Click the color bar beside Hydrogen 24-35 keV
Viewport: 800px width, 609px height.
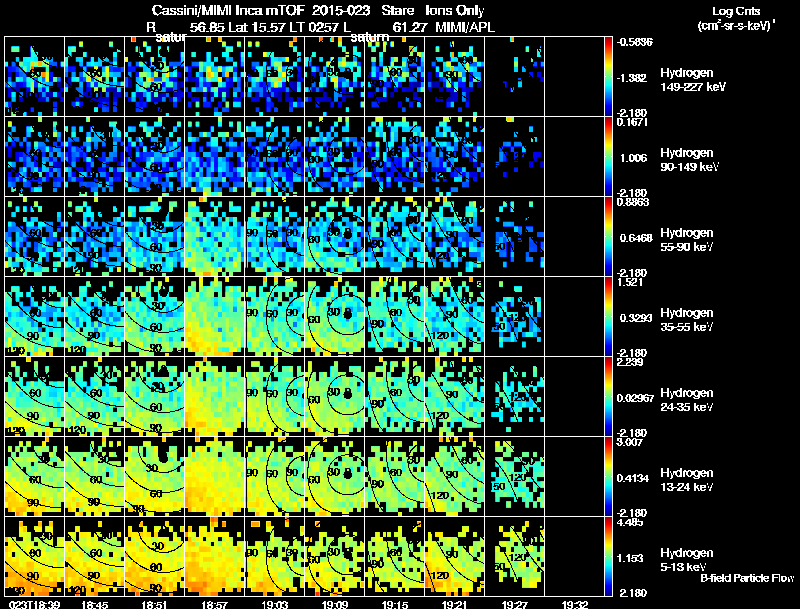(608, 397)
